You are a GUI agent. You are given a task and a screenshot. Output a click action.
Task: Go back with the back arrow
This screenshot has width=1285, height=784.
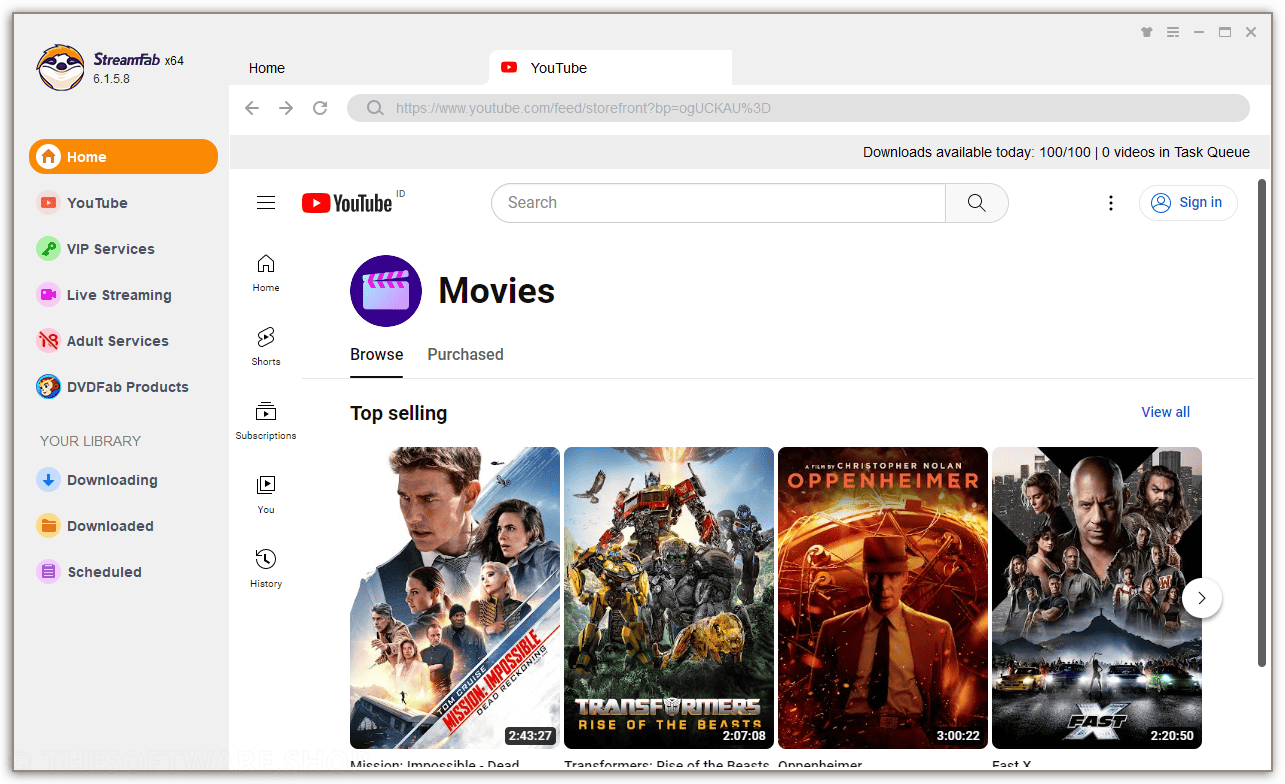pos(252,108)
